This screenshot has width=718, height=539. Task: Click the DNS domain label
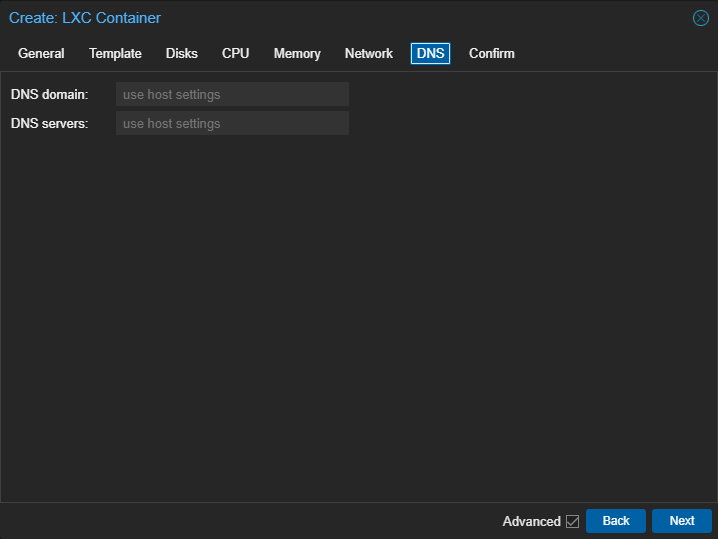pyautogui.click(x=49, y=94)
